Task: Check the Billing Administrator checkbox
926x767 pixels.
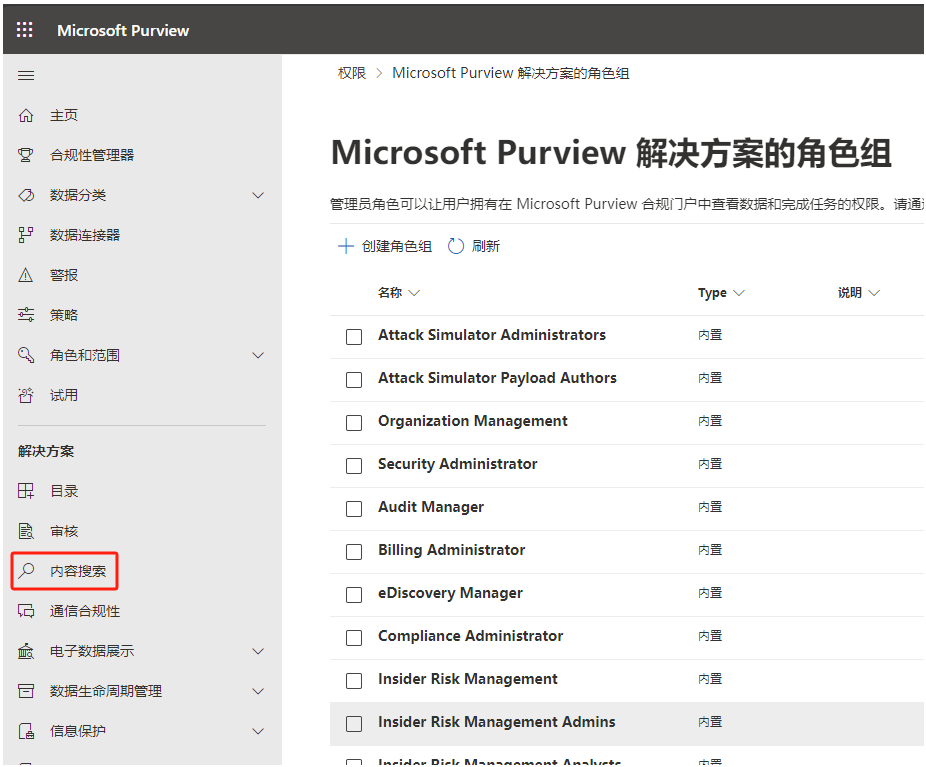Action: click(354, 552)
